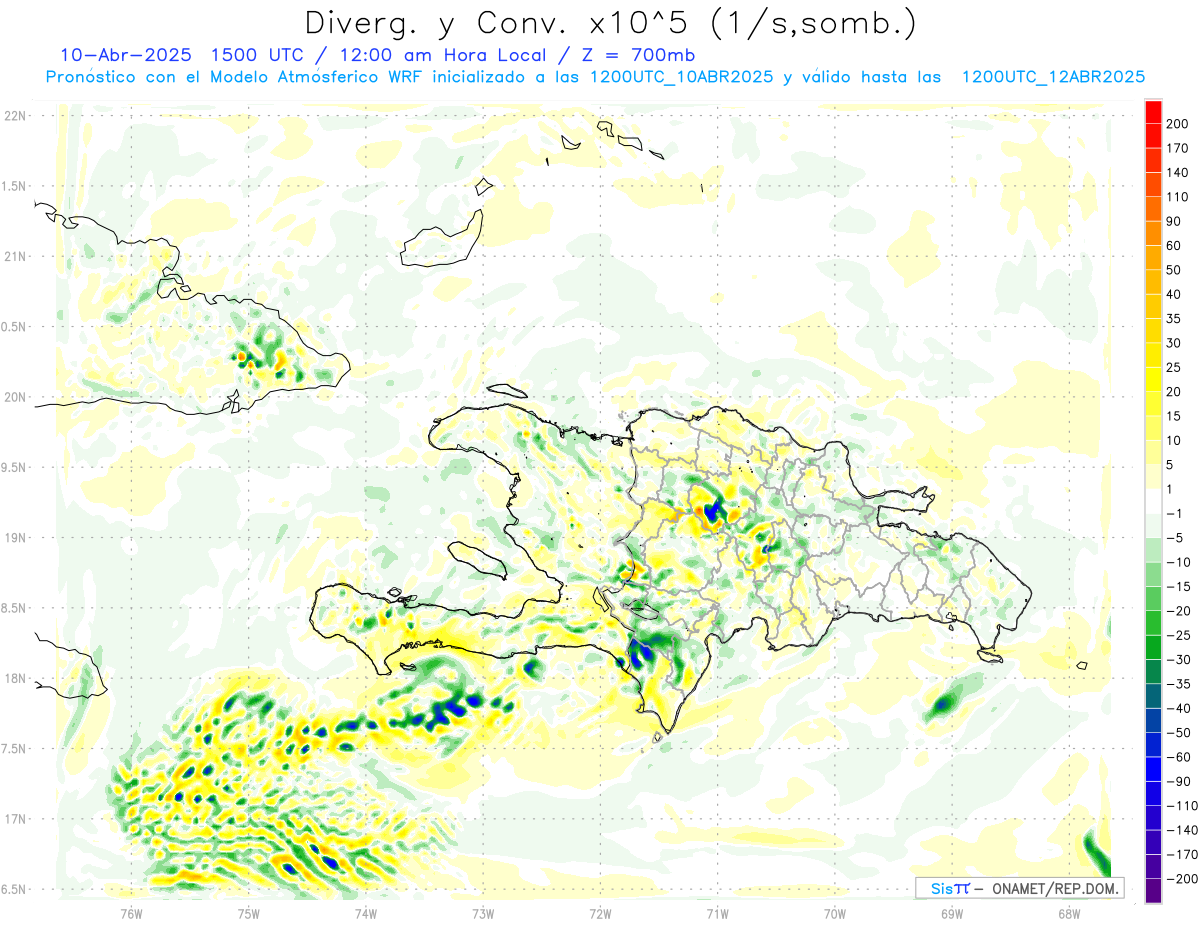Click the -110 value on color scale

point(1181,806)
